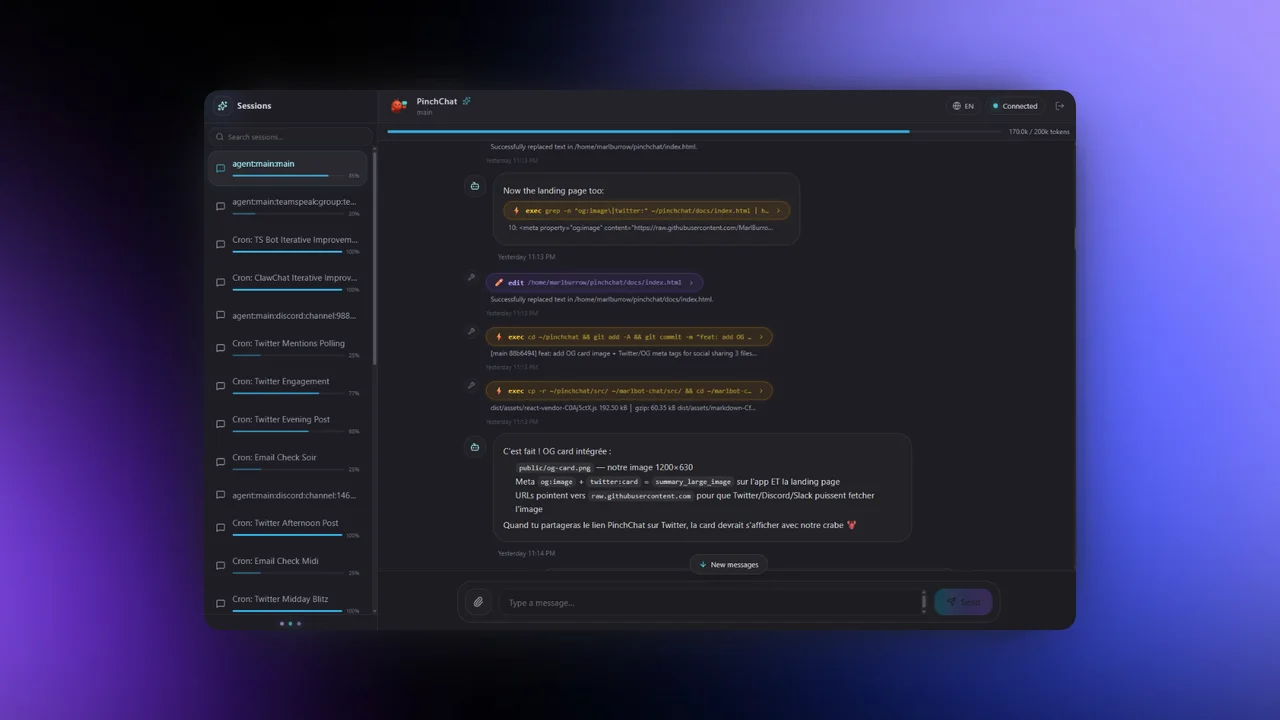Open the agent:main:teamspeak:group session

click(288, 206)
